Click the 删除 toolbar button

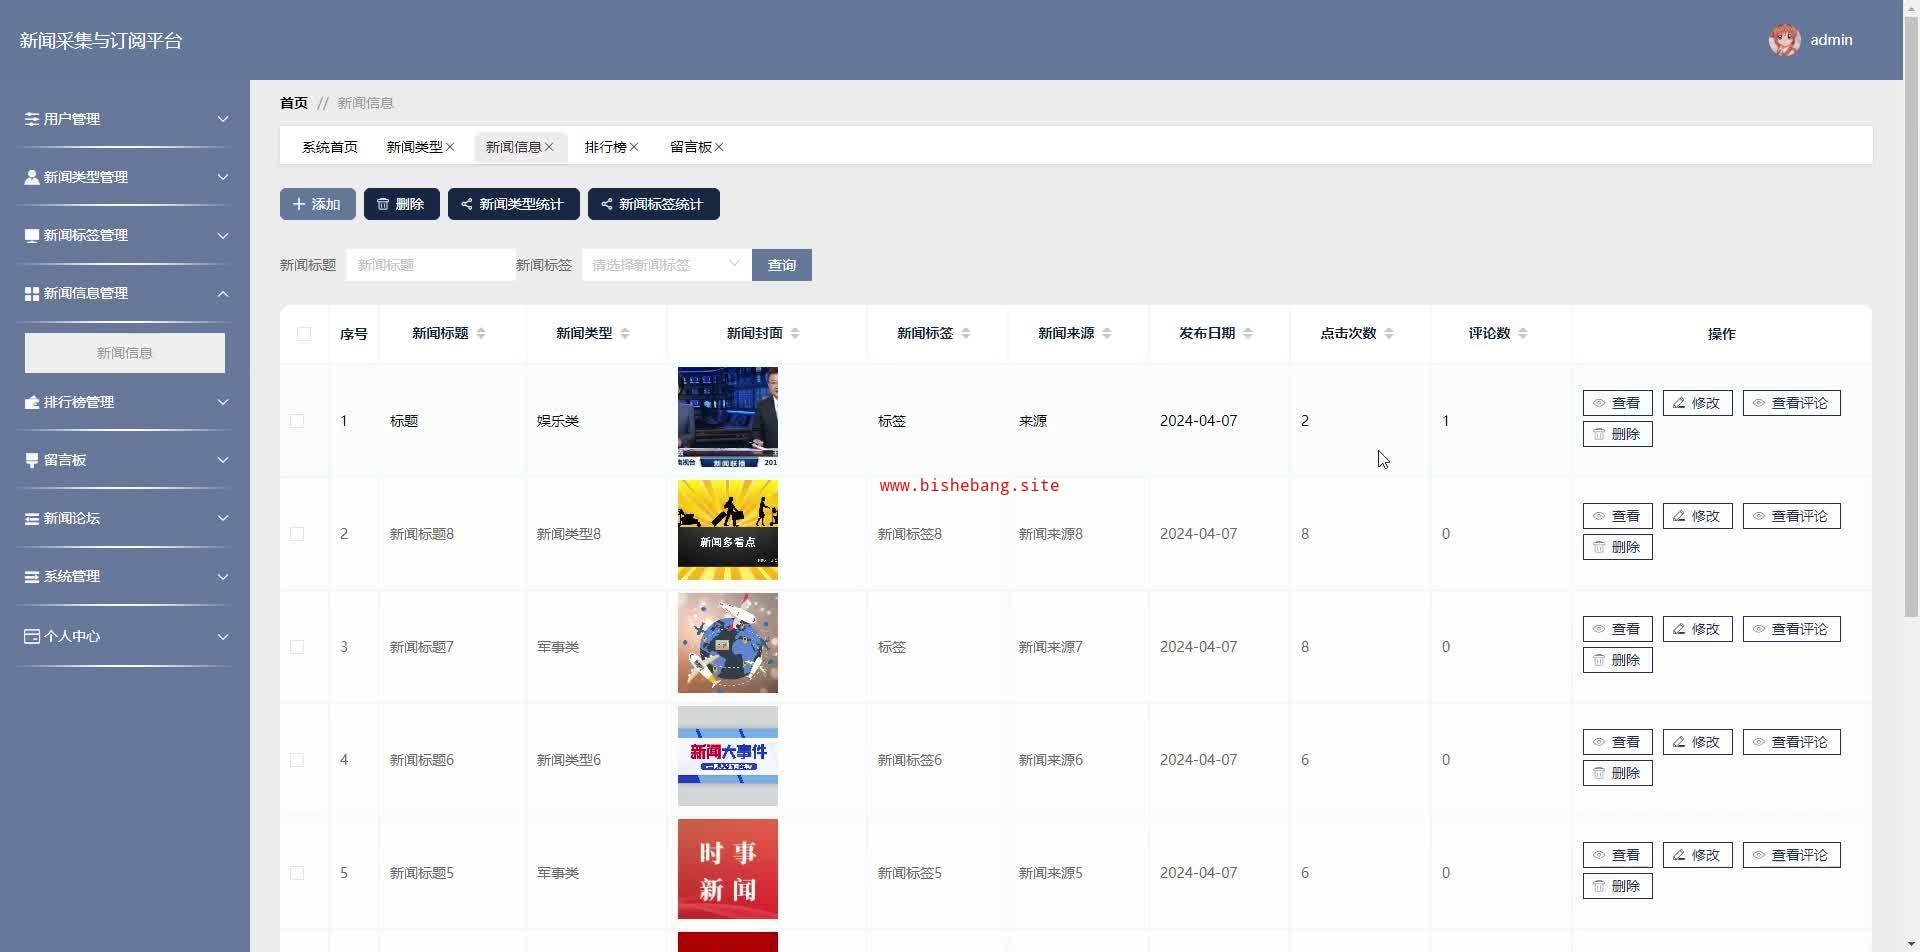pos(402,204)
